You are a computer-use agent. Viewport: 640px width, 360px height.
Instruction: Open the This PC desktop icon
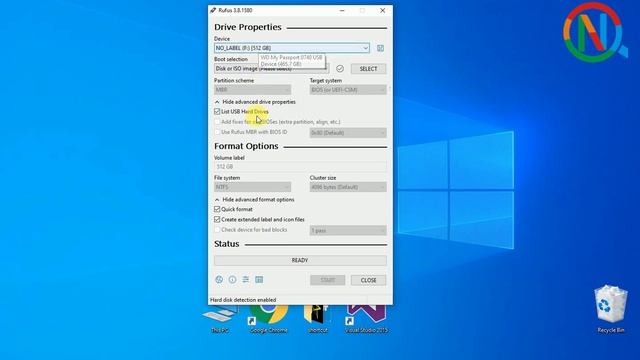click(220, 319)
